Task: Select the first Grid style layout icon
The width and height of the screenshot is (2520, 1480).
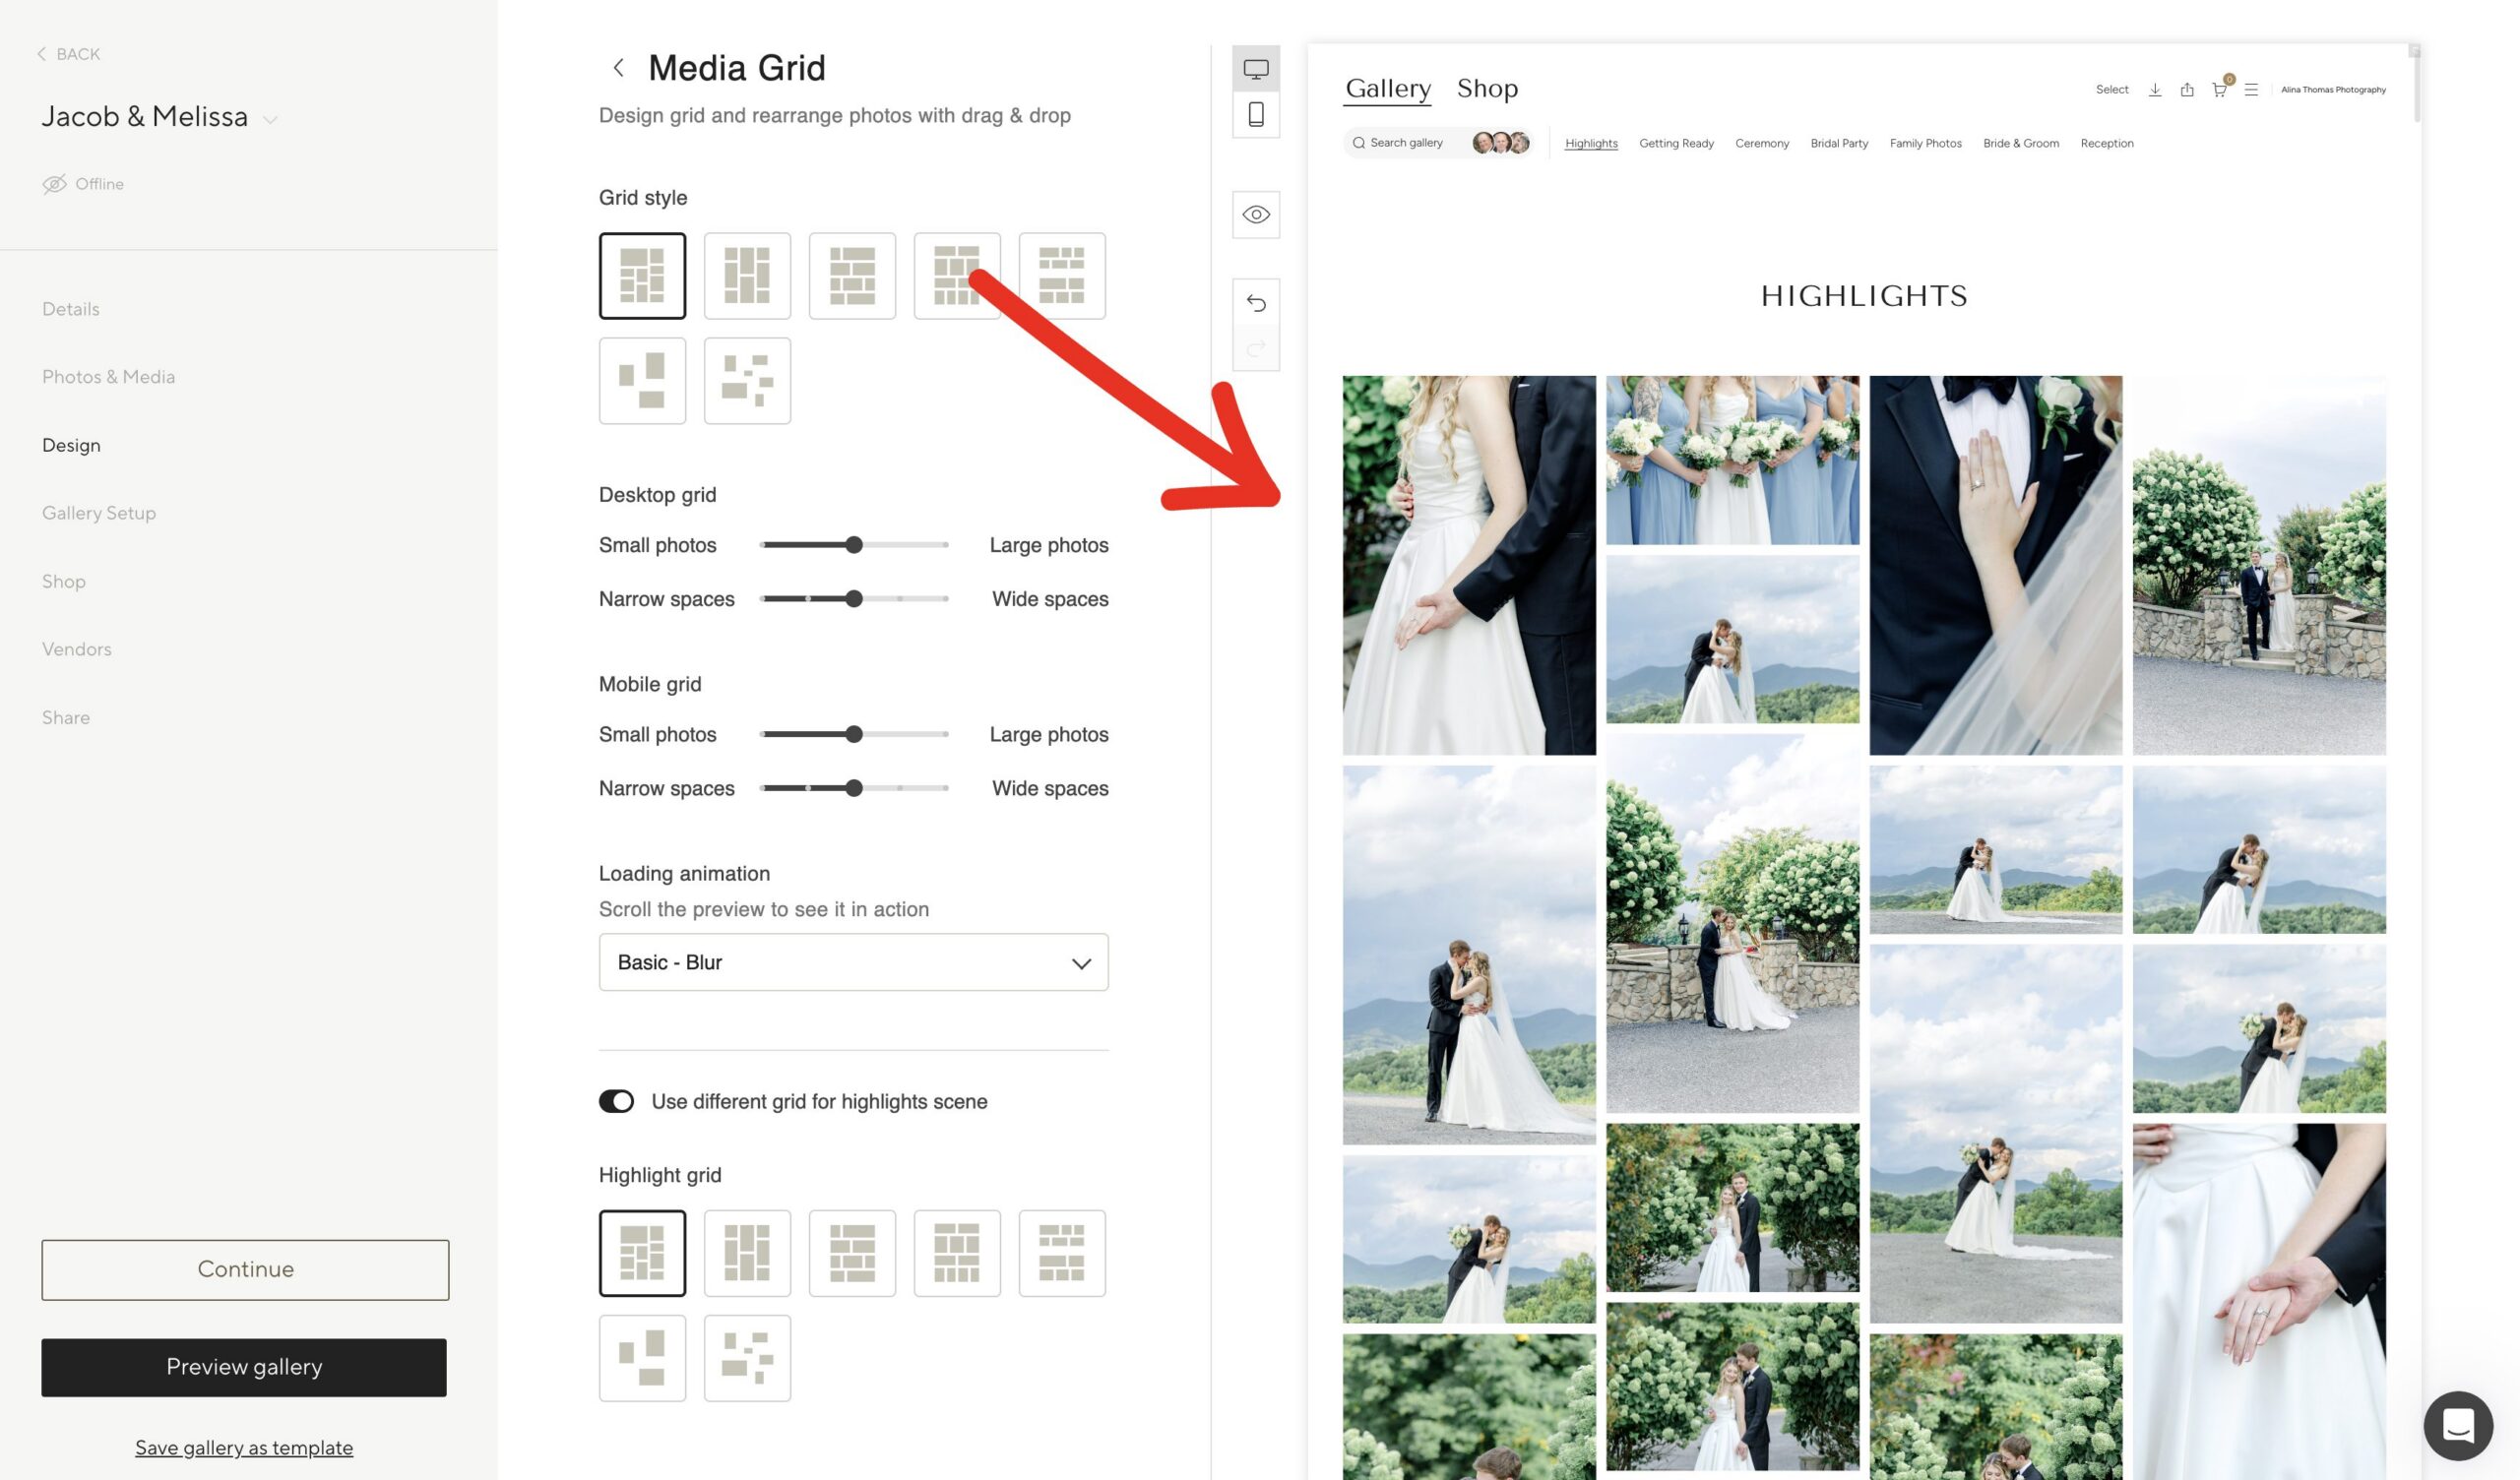Action: coord(642,276)
